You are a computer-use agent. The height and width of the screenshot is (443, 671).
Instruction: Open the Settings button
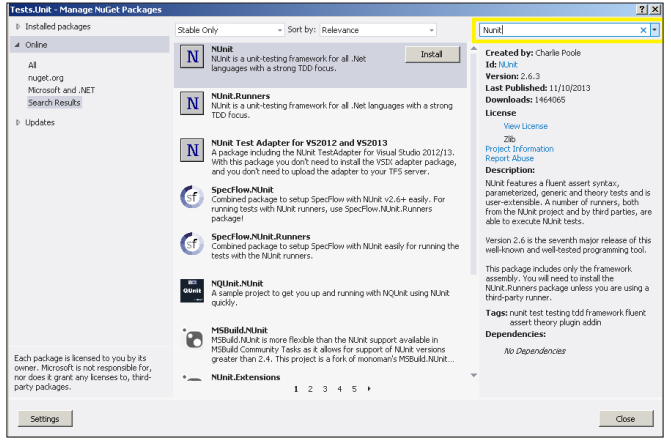[45, 419]
